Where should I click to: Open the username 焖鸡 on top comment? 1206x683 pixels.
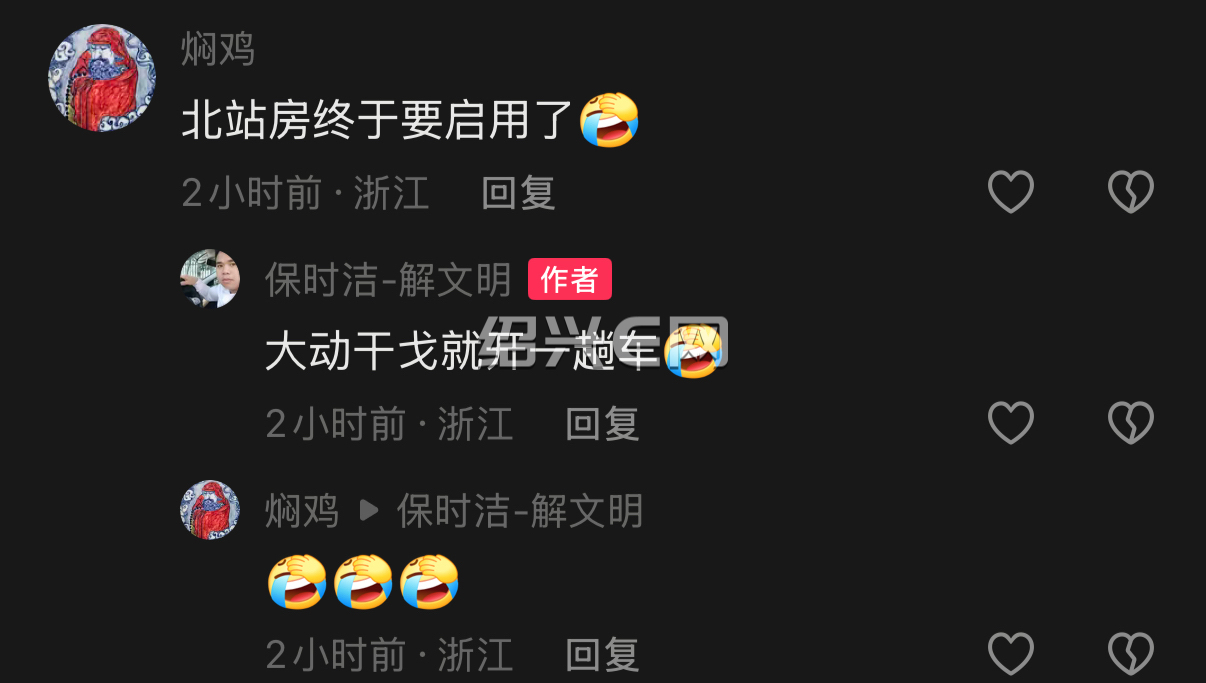[x=218, y=49]
